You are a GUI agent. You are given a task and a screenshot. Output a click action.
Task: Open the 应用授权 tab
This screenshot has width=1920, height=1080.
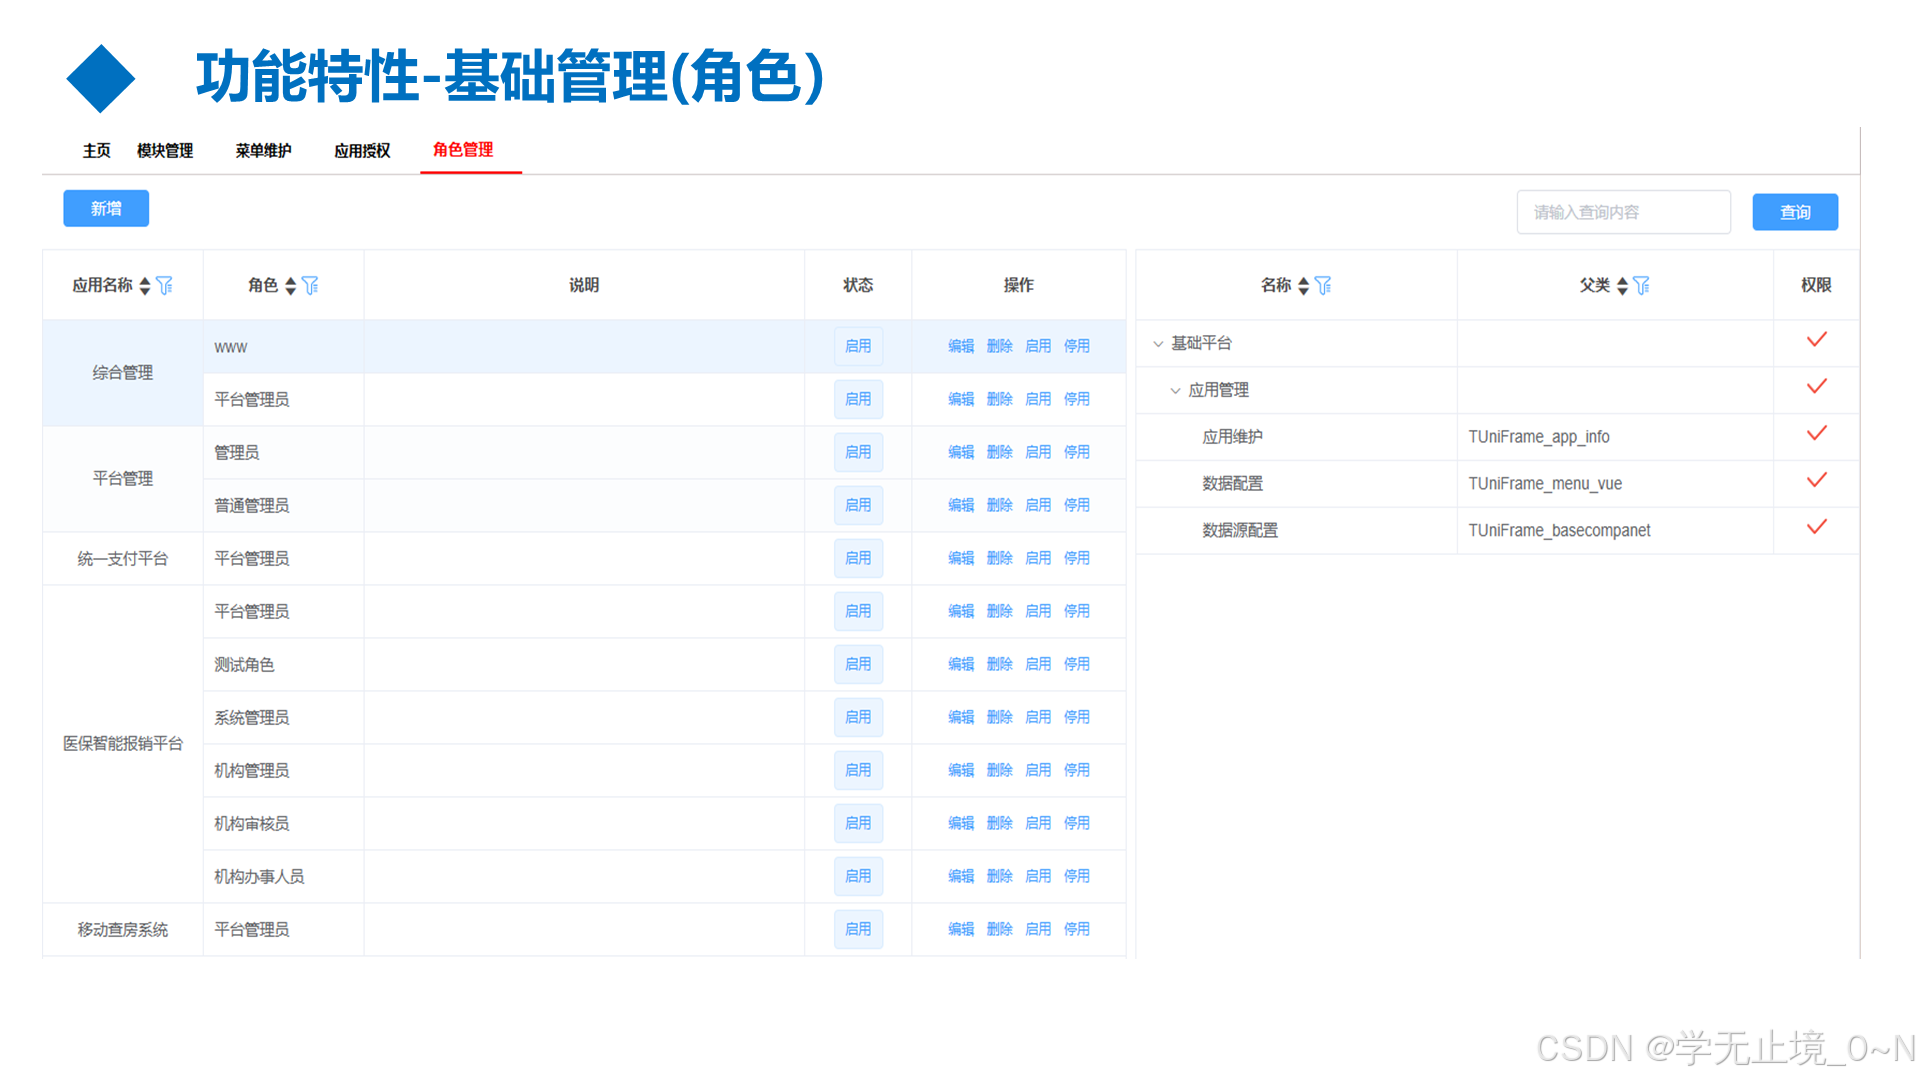coord(361,151)
